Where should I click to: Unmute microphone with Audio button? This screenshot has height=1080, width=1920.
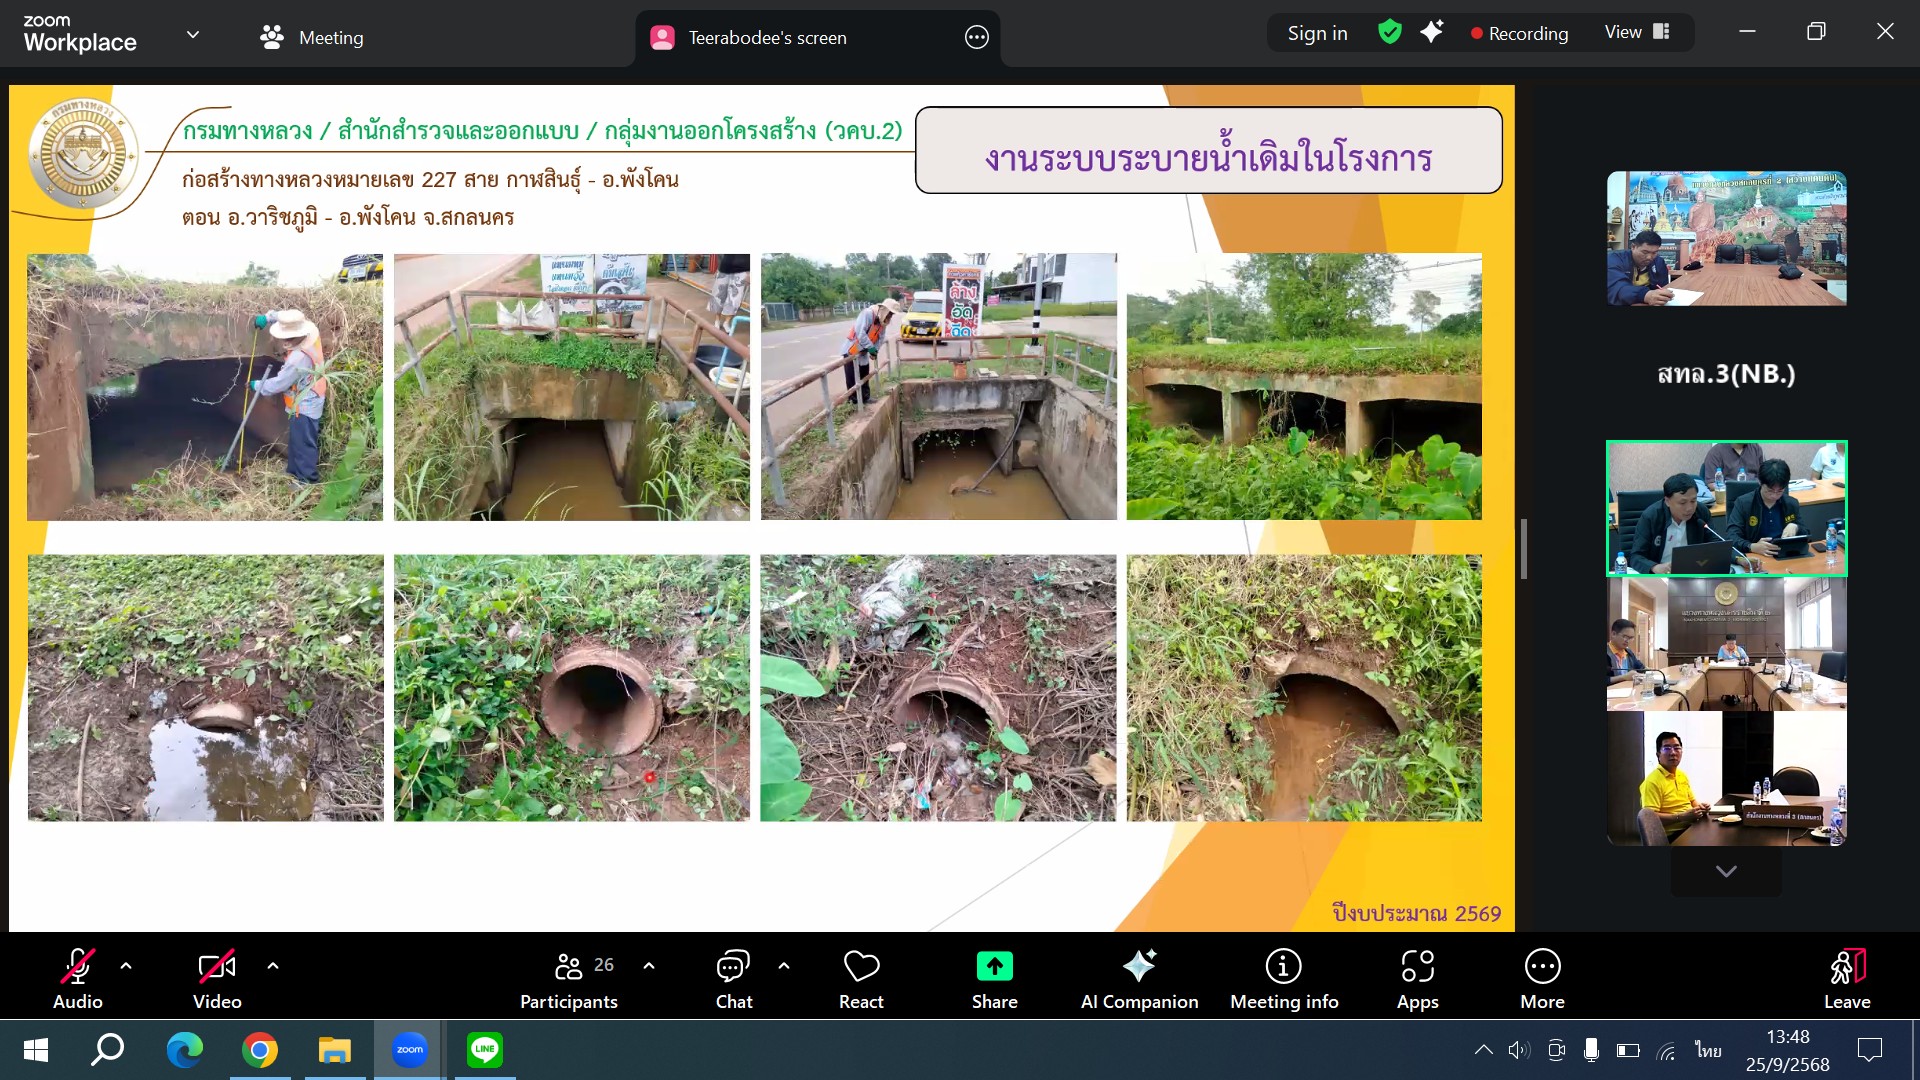click(78, 978)
